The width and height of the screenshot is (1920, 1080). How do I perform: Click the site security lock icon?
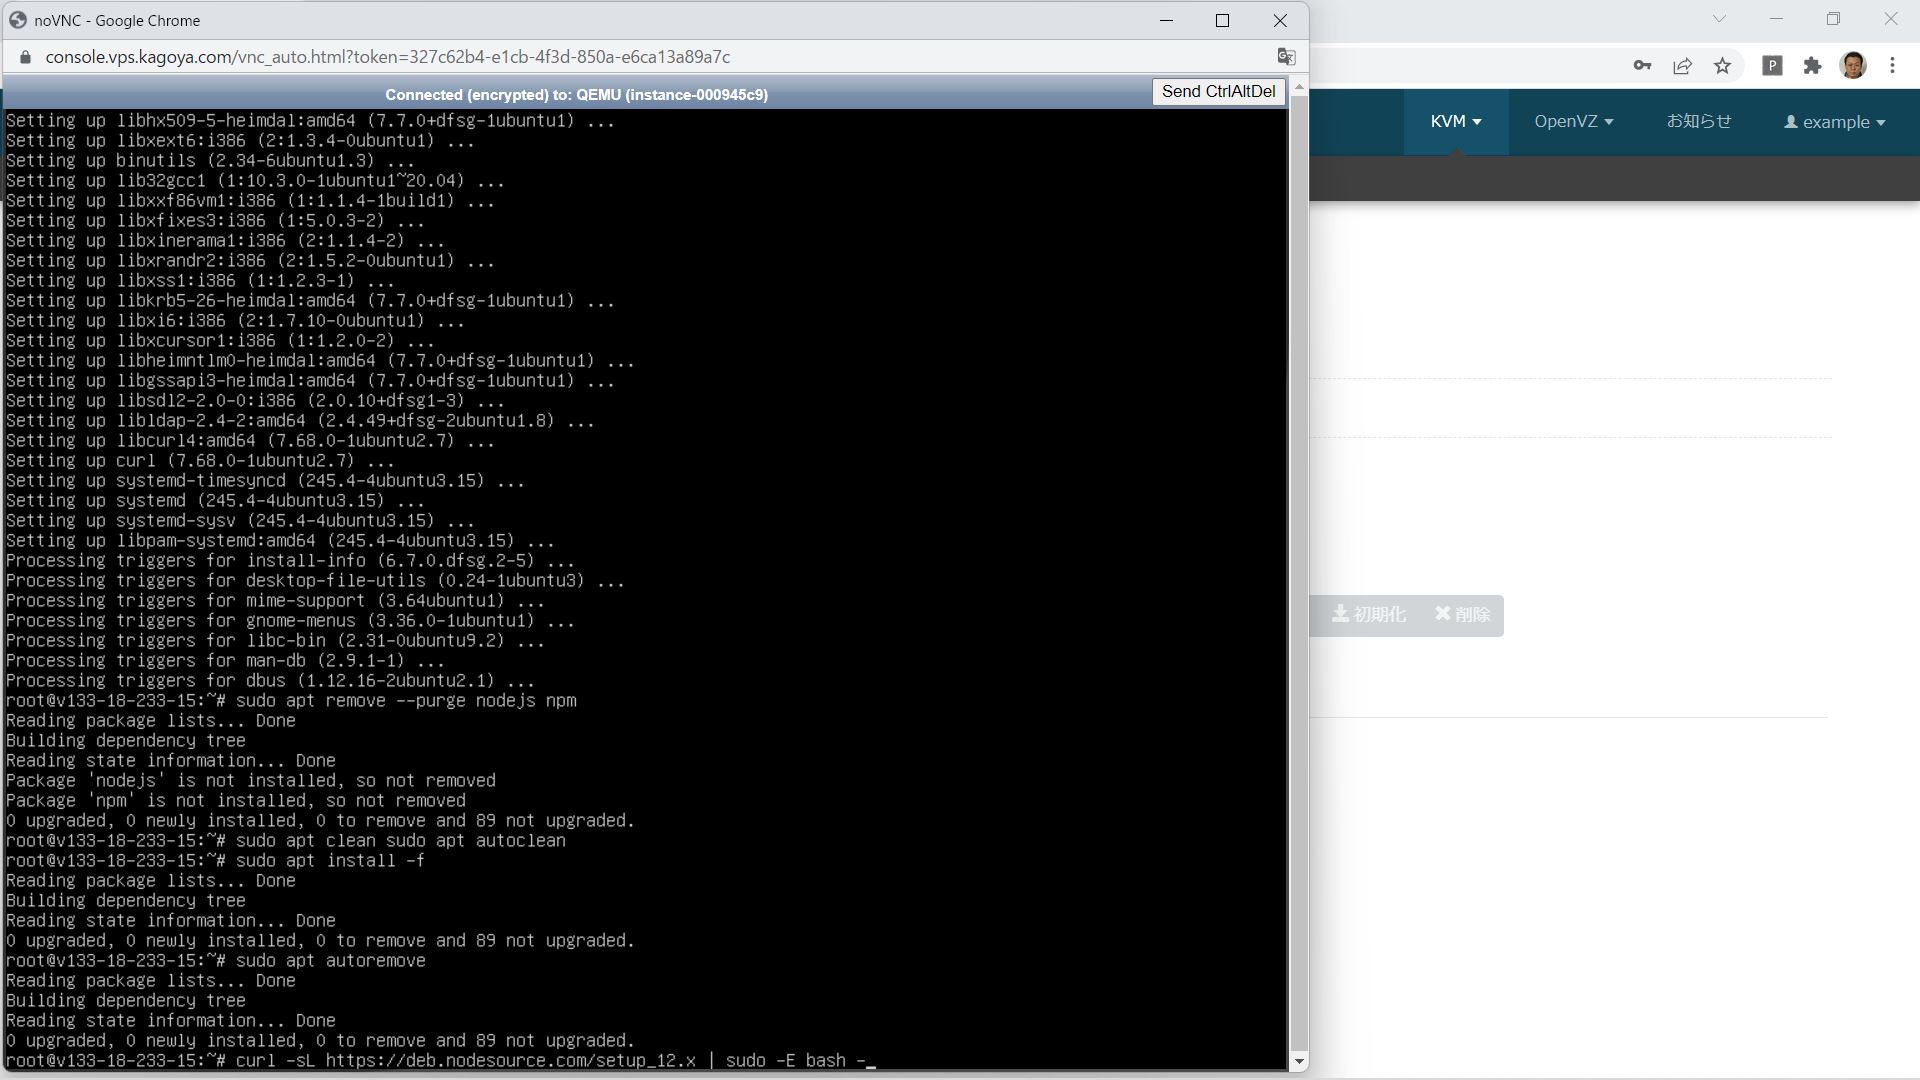tap(25, 57)
